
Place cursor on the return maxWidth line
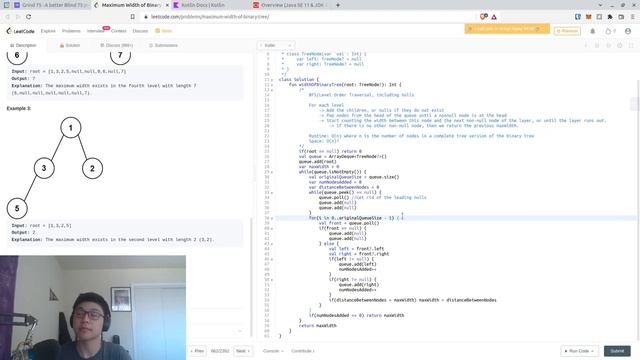point(318,326)
